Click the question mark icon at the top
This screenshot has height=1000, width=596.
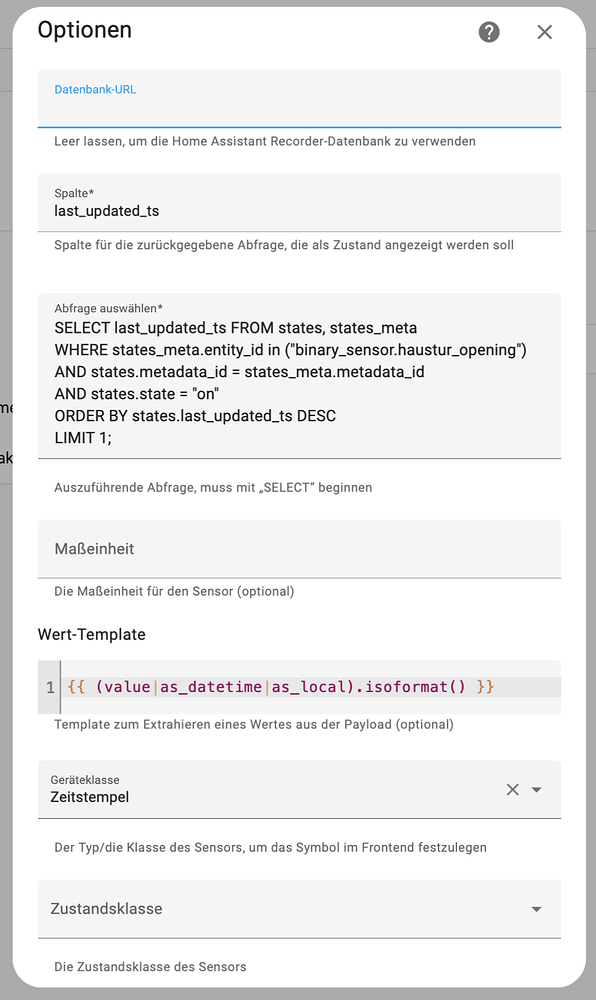(x=489, y=32)
